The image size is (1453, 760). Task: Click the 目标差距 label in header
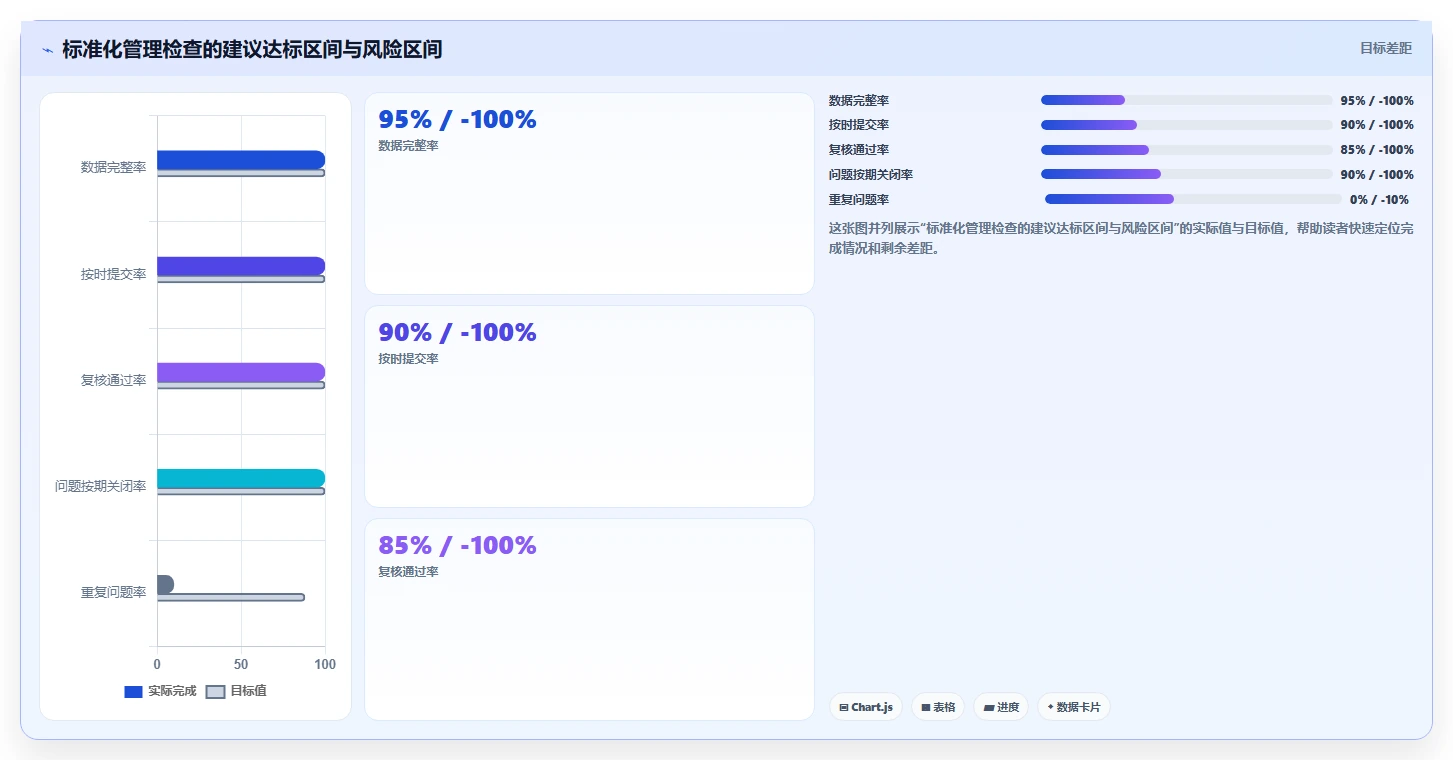tap(1385, 48)
